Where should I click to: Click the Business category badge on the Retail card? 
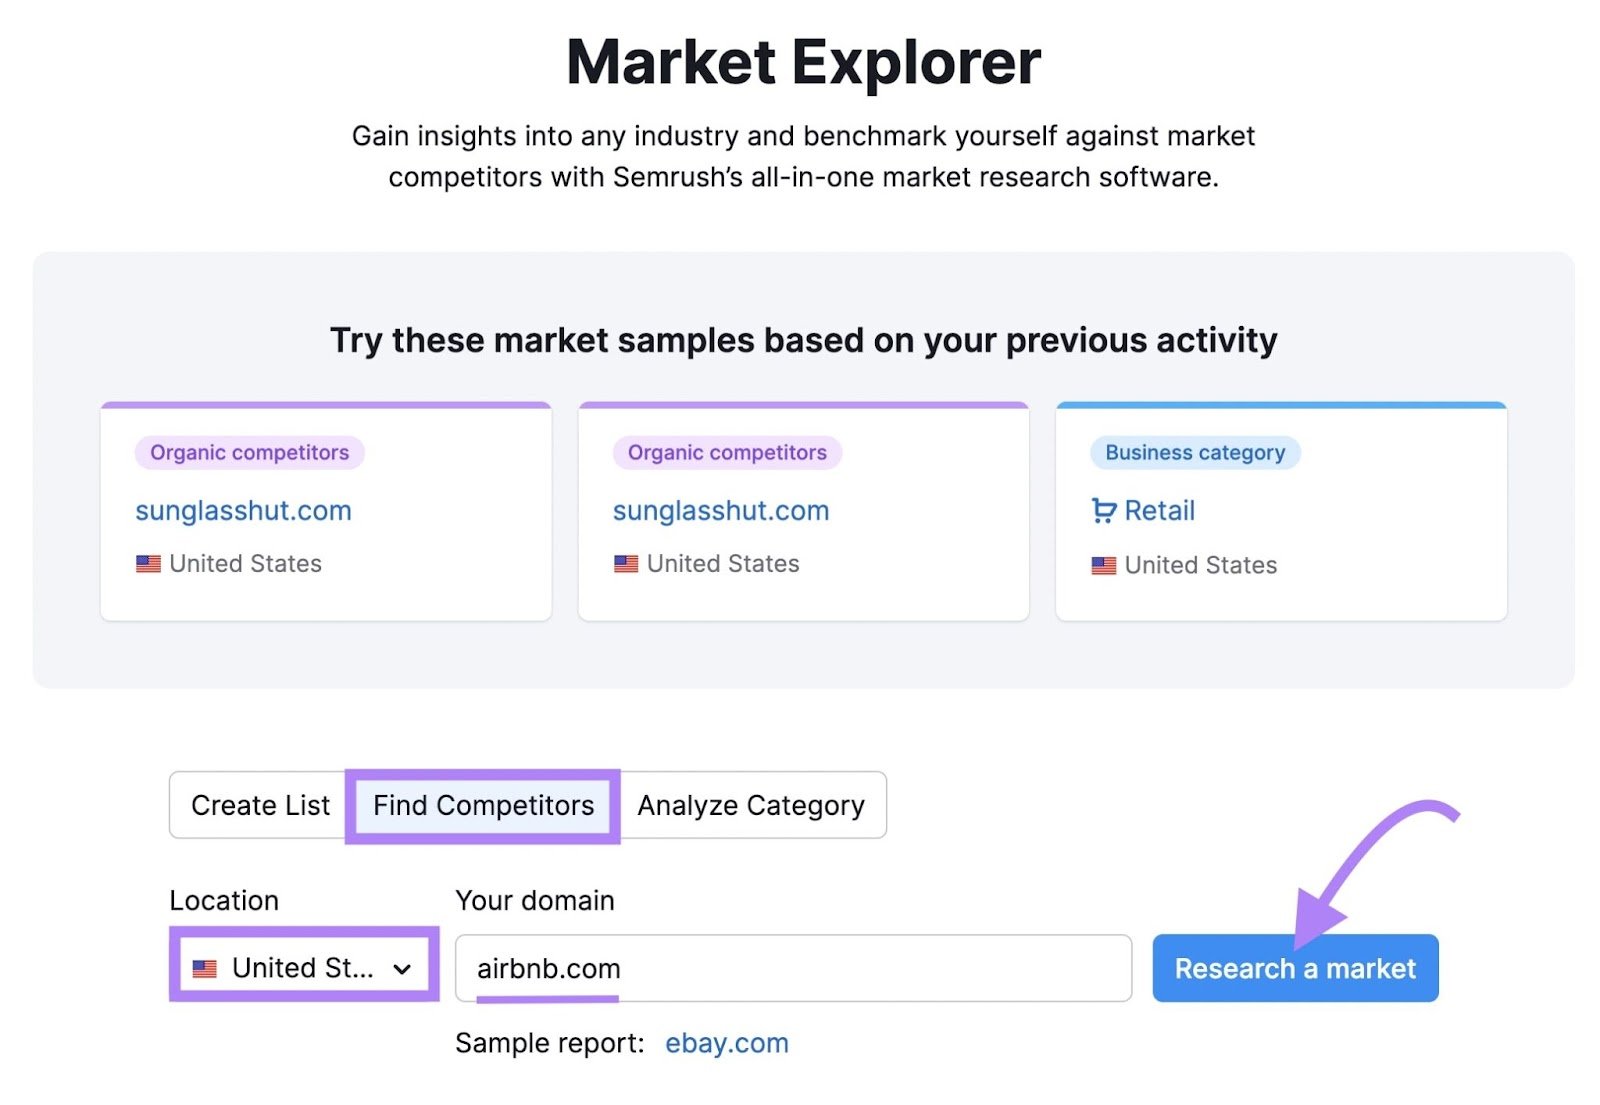[x=1194, y=452]
